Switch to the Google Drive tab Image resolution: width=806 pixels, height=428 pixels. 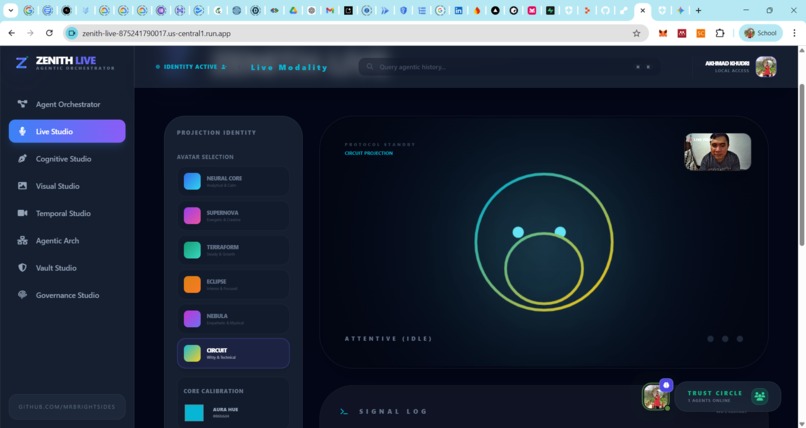pos(293,10)
